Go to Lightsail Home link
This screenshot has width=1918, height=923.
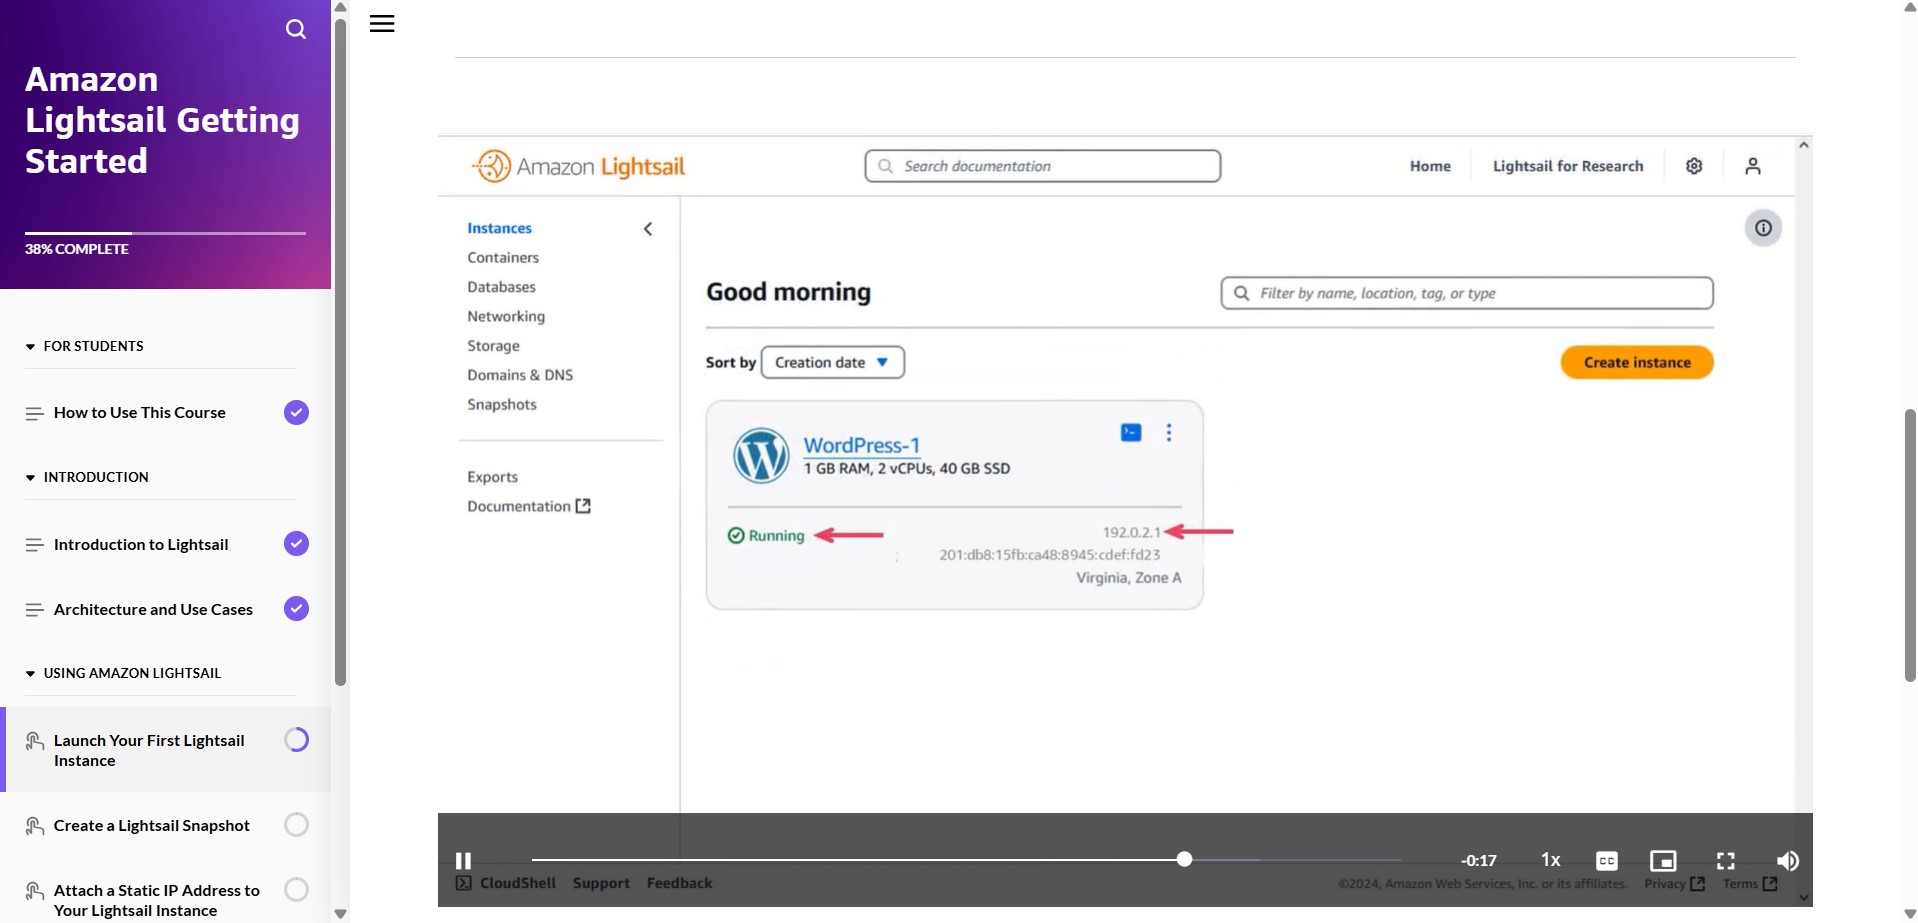1430,166
